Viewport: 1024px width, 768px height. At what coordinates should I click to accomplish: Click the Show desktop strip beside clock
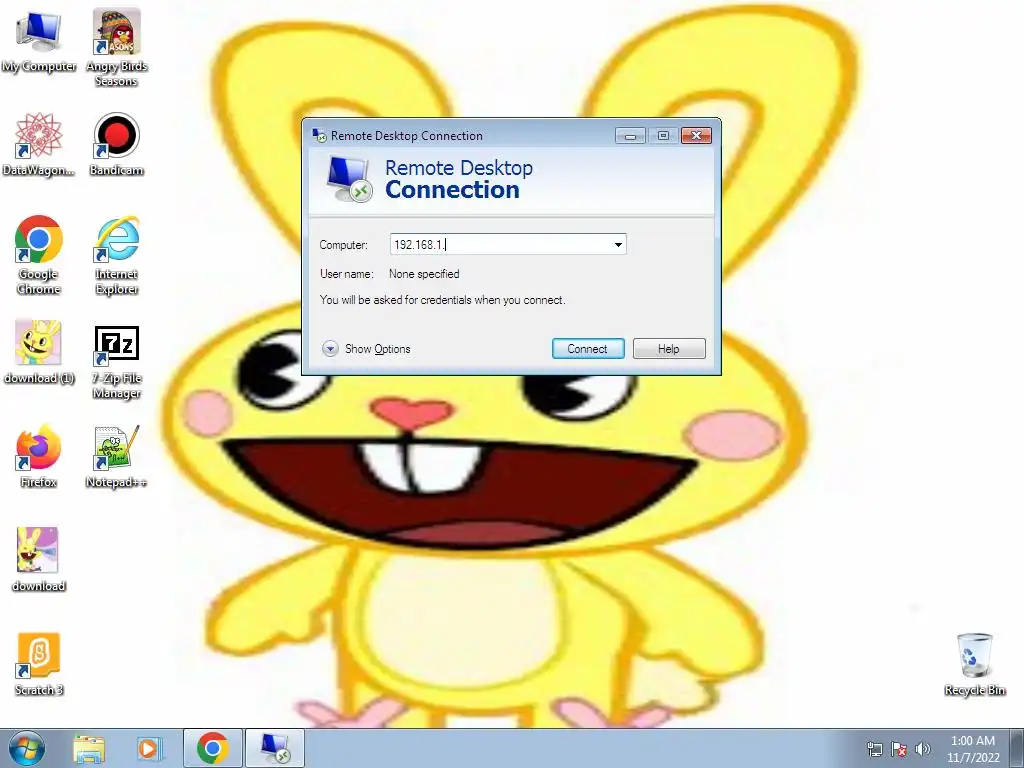tap(1017, 748)
